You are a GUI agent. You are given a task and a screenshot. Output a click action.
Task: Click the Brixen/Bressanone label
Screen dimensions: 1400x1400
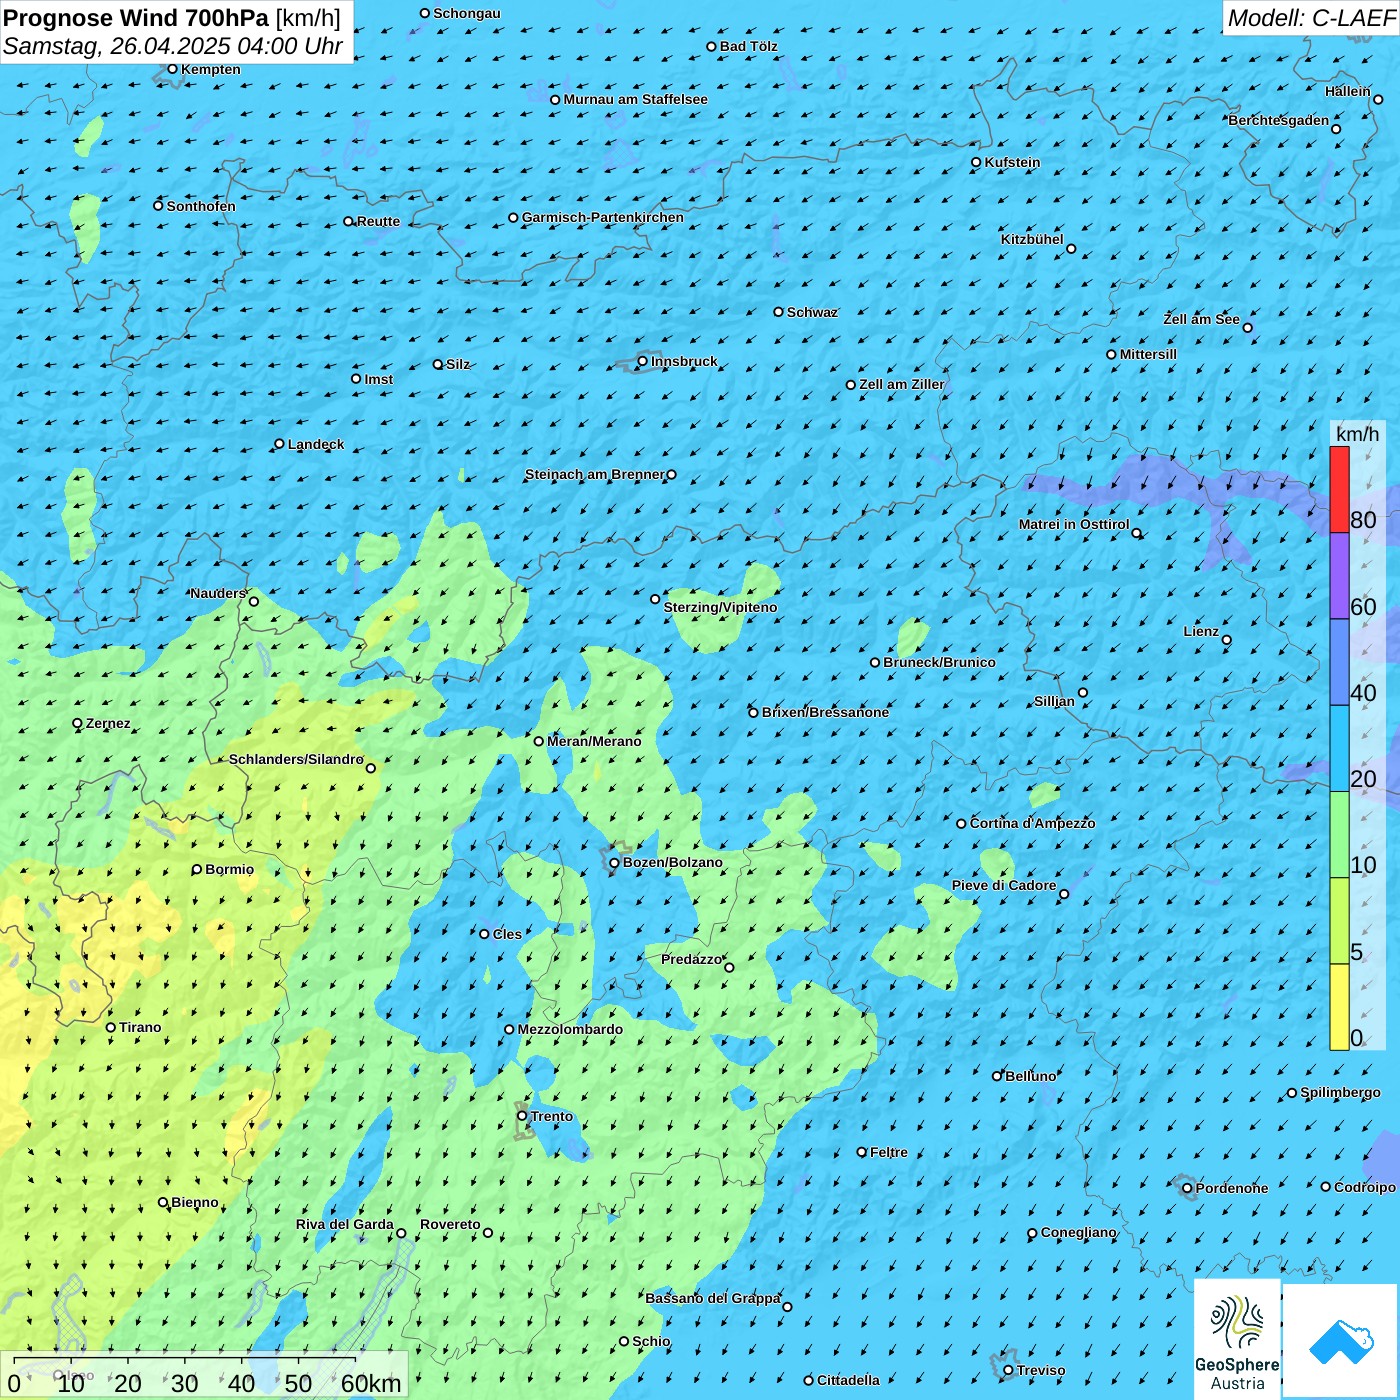[x=825, y=712]
